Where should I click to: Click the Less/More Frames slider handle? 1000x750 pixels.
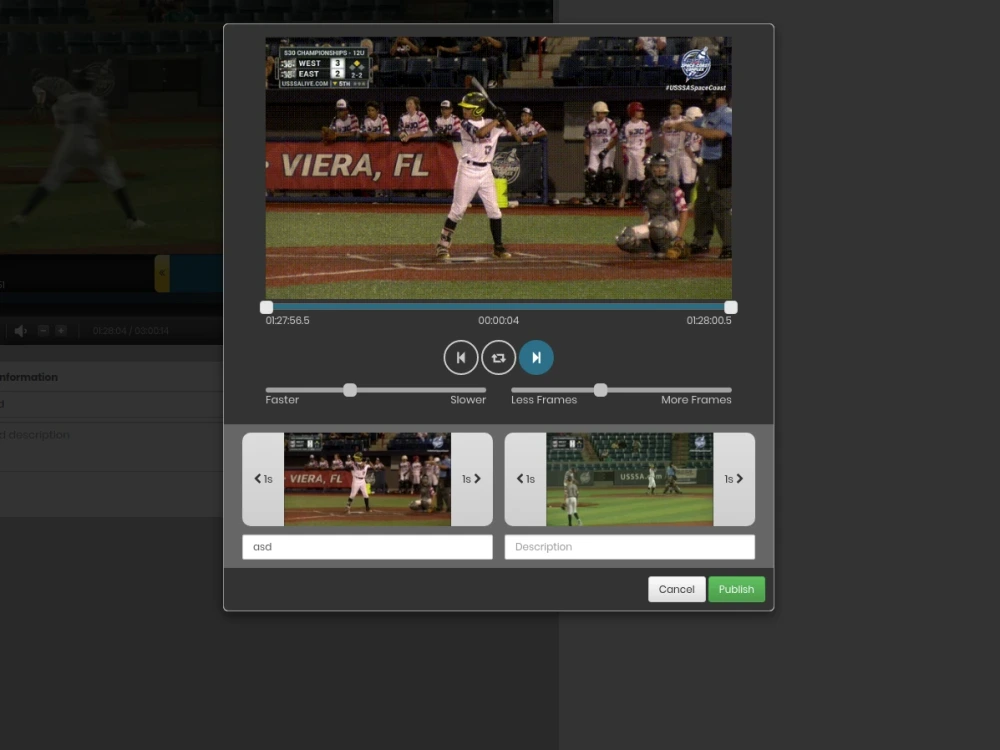click(600, 390)
